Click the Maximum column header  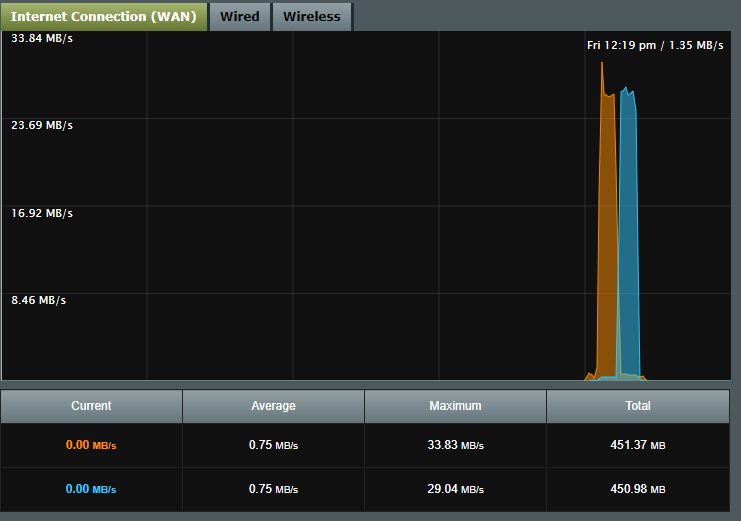click(x=455, y=406)
